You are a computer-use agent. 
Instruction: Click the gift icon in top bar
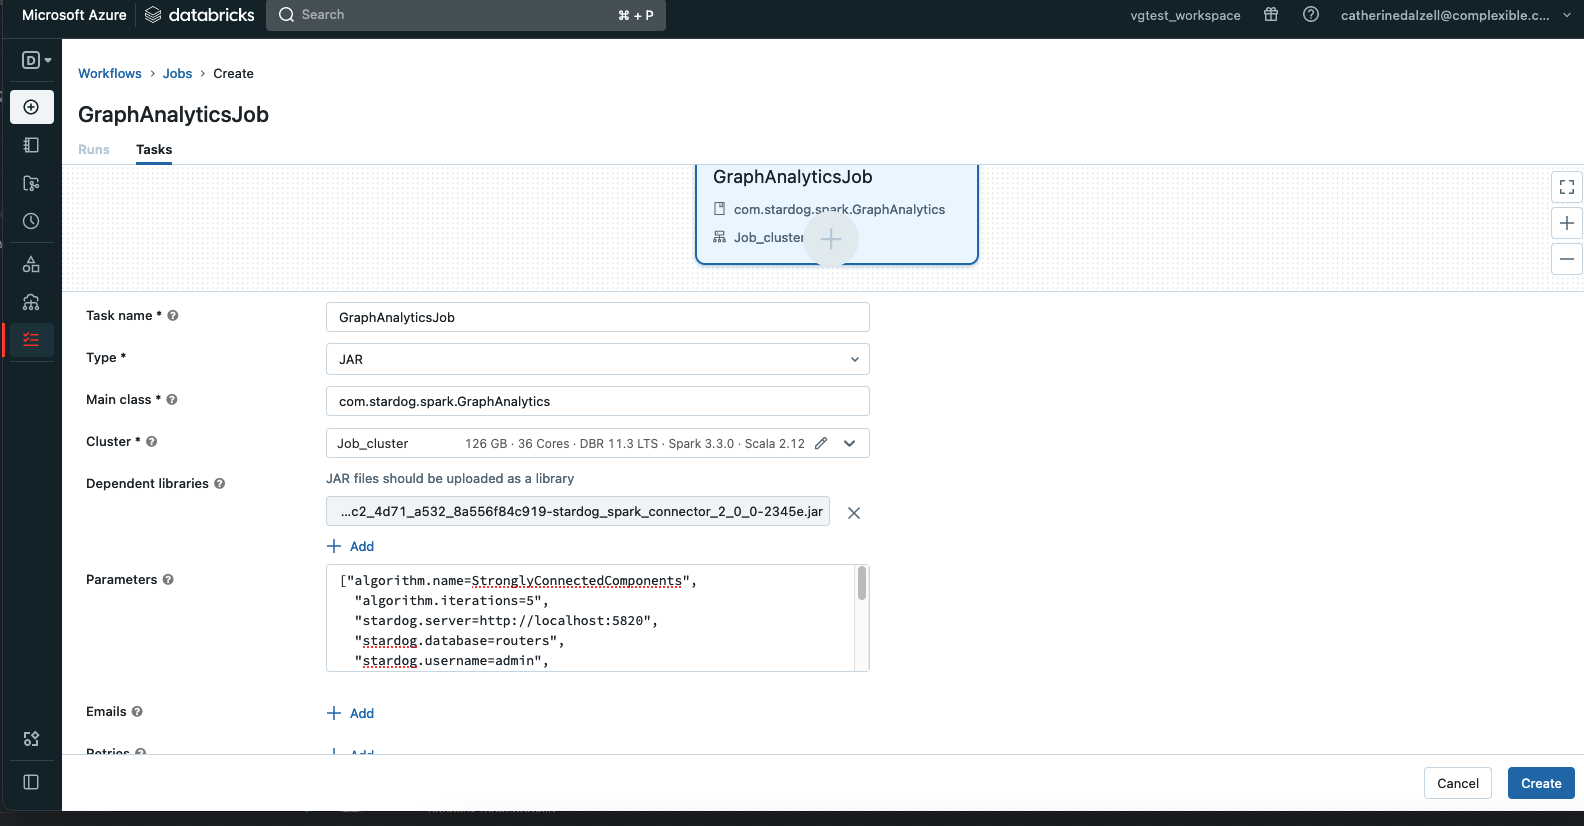[x=1271, y=15]
